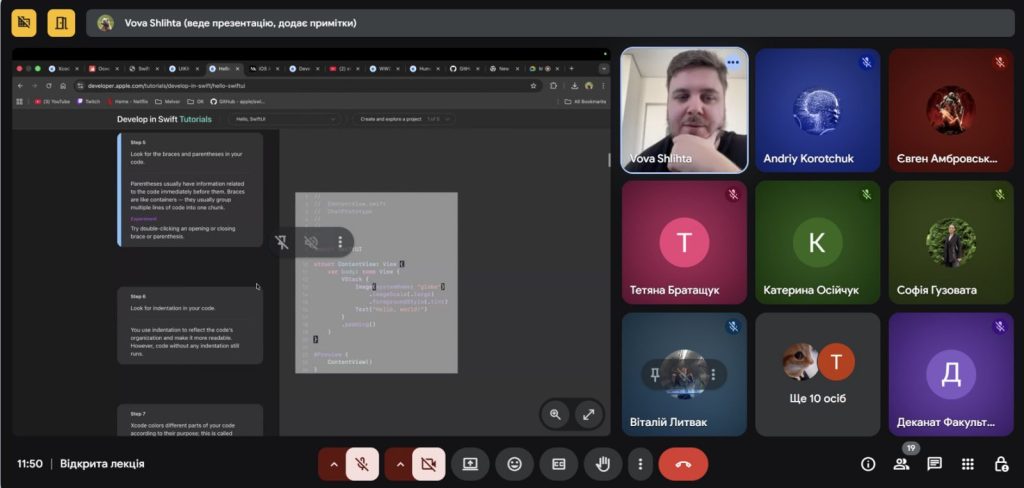Open host controls lock icon
The width and height of the screenshot is (1024, 488).
click(1000, 464)
